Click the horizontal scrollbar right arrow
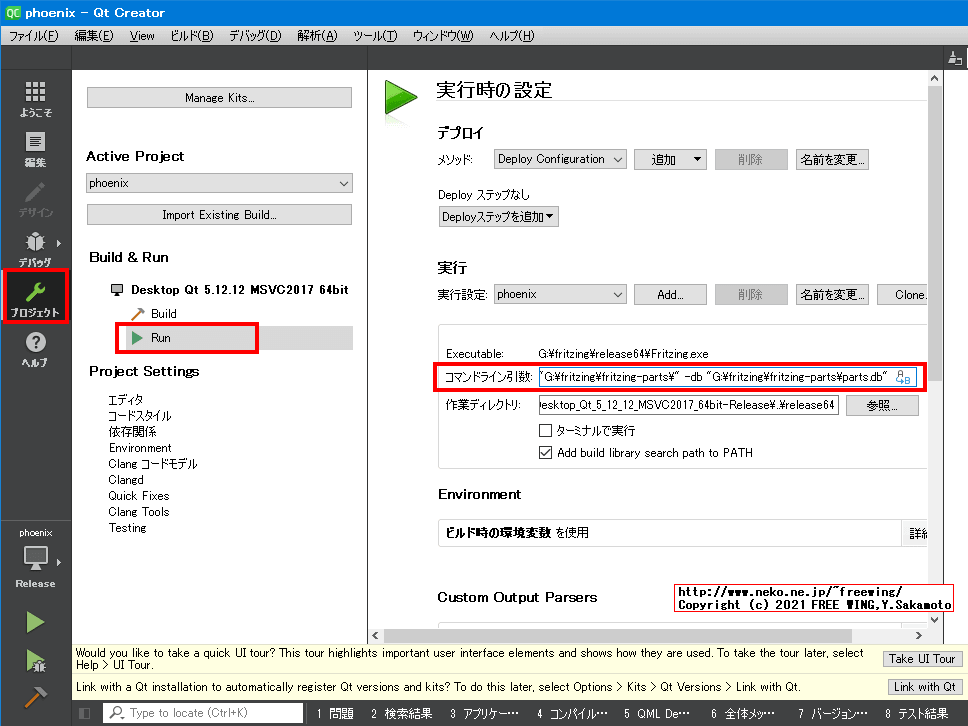This screenshot has height=726, width=968. coord(919,635)
